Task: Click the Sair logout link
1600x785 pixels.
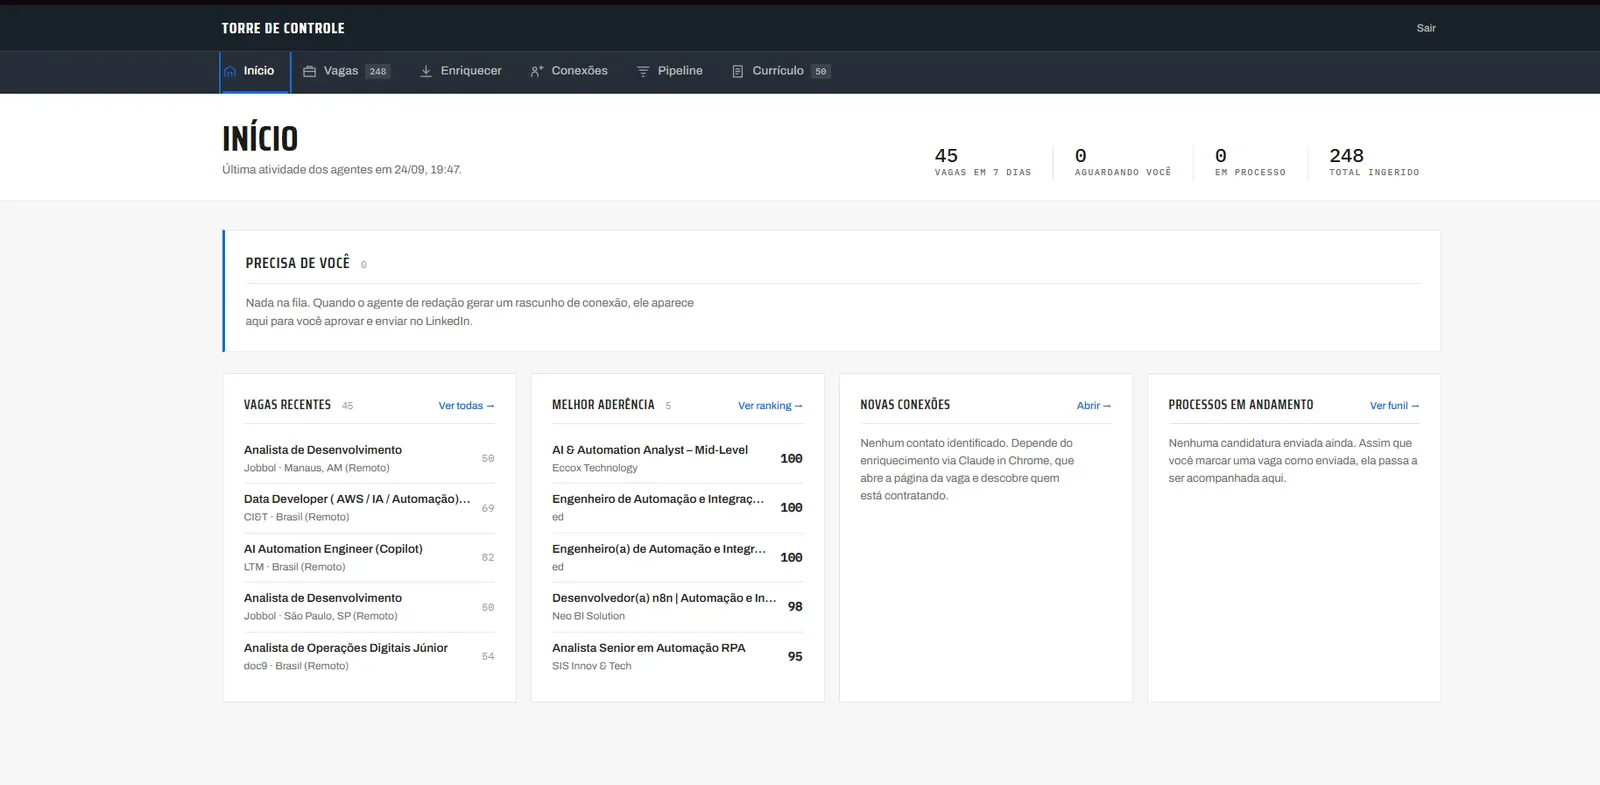Action: coord(1426,28)
